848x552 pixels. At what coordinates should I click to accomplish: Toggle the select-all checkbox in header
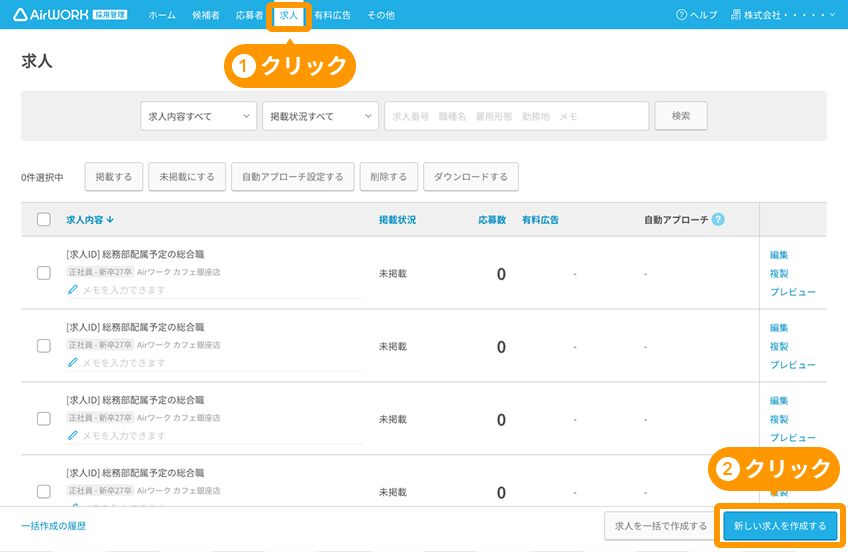coord(44,220)
